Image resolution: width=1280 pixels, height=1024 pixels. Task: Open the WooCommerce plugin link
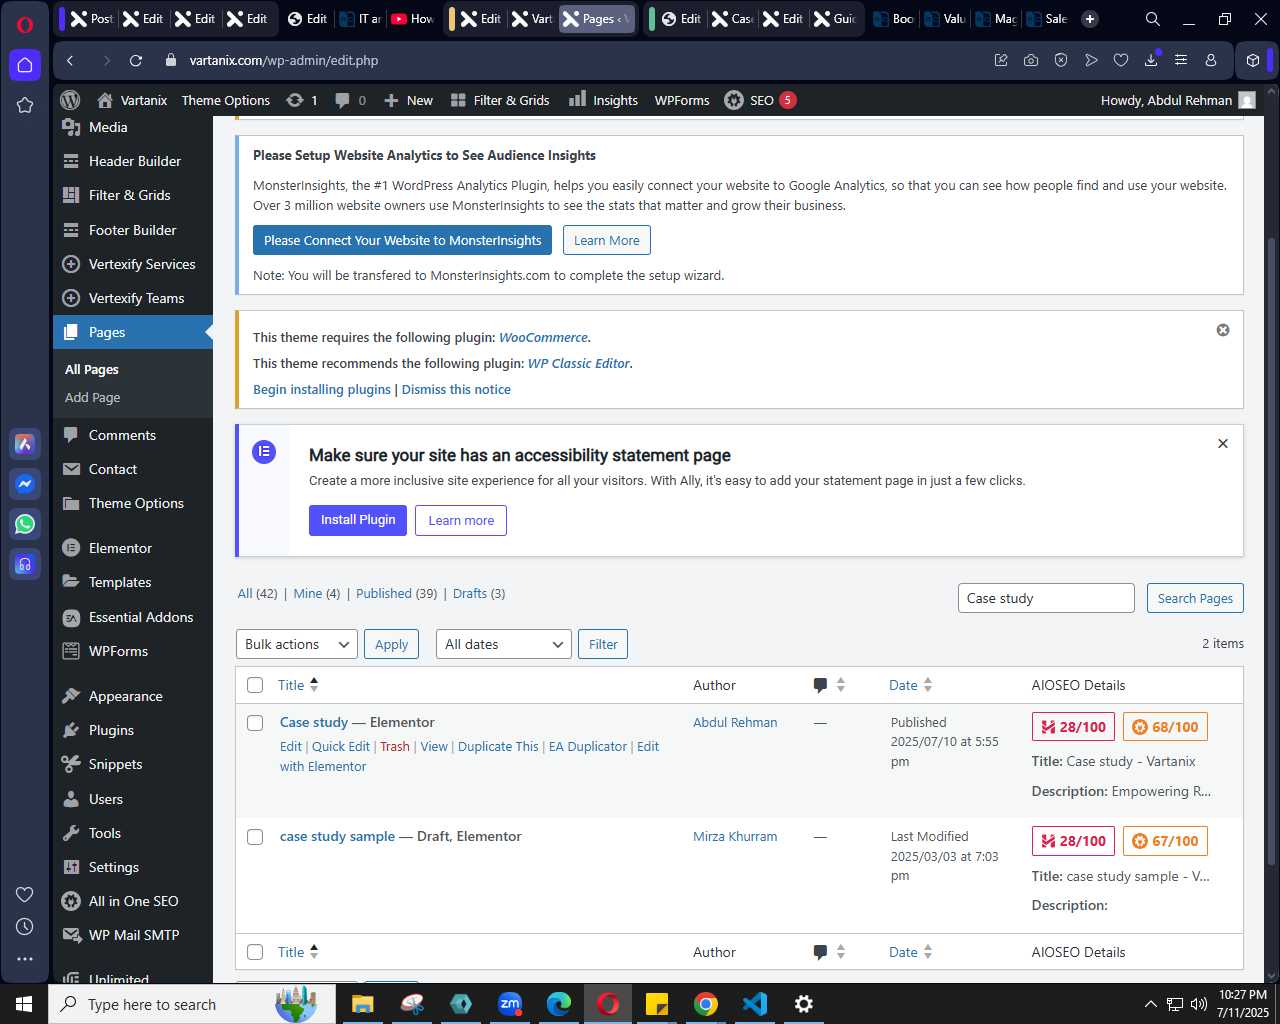543,337
